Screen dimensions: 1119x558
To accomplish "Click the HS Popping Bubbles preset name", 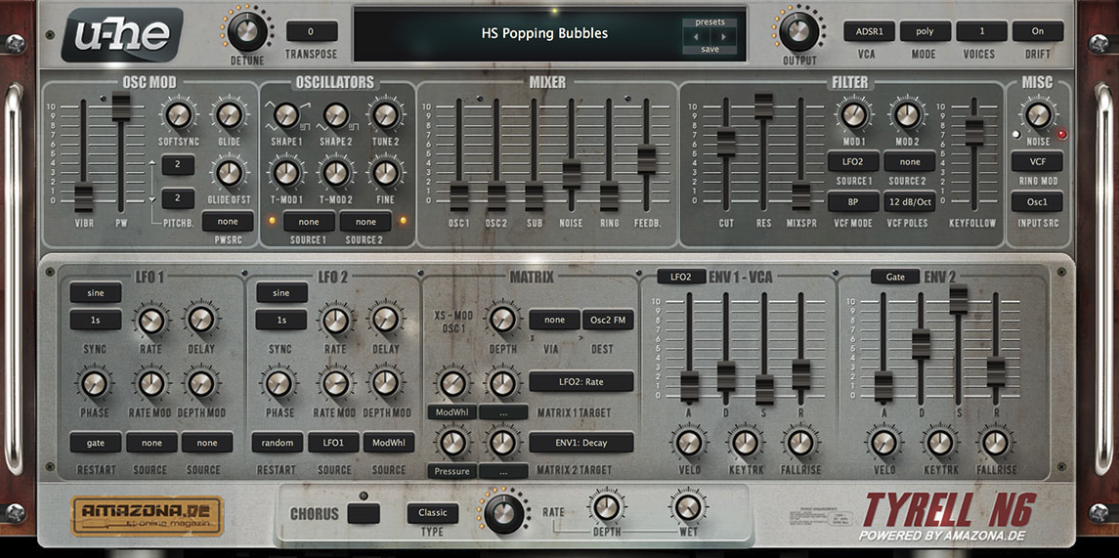I will coord(545,33).
